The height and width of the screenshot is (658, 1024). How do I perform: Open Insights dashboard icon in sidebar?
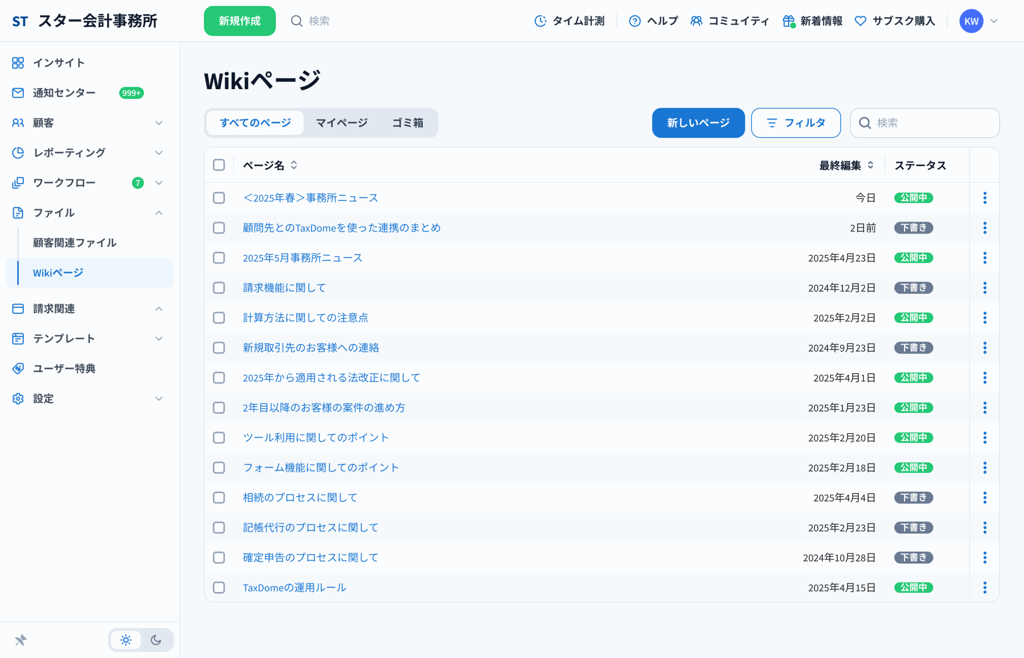(x=18, y=63)
